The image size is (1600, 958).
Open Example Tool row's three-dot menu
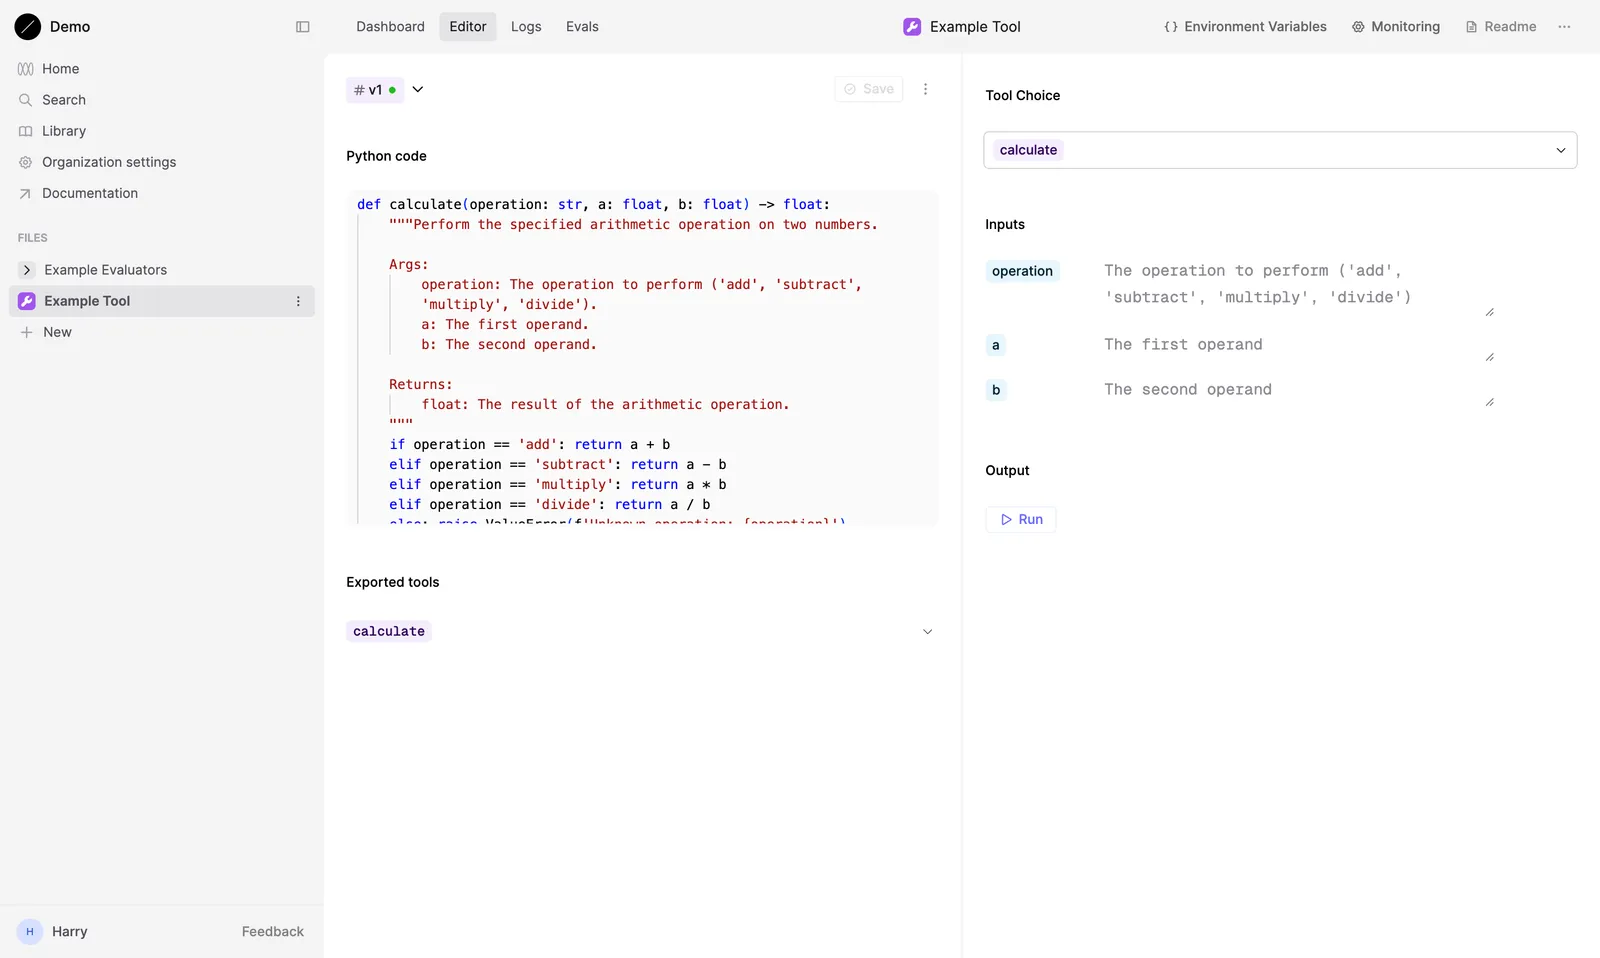click(298, 301)
